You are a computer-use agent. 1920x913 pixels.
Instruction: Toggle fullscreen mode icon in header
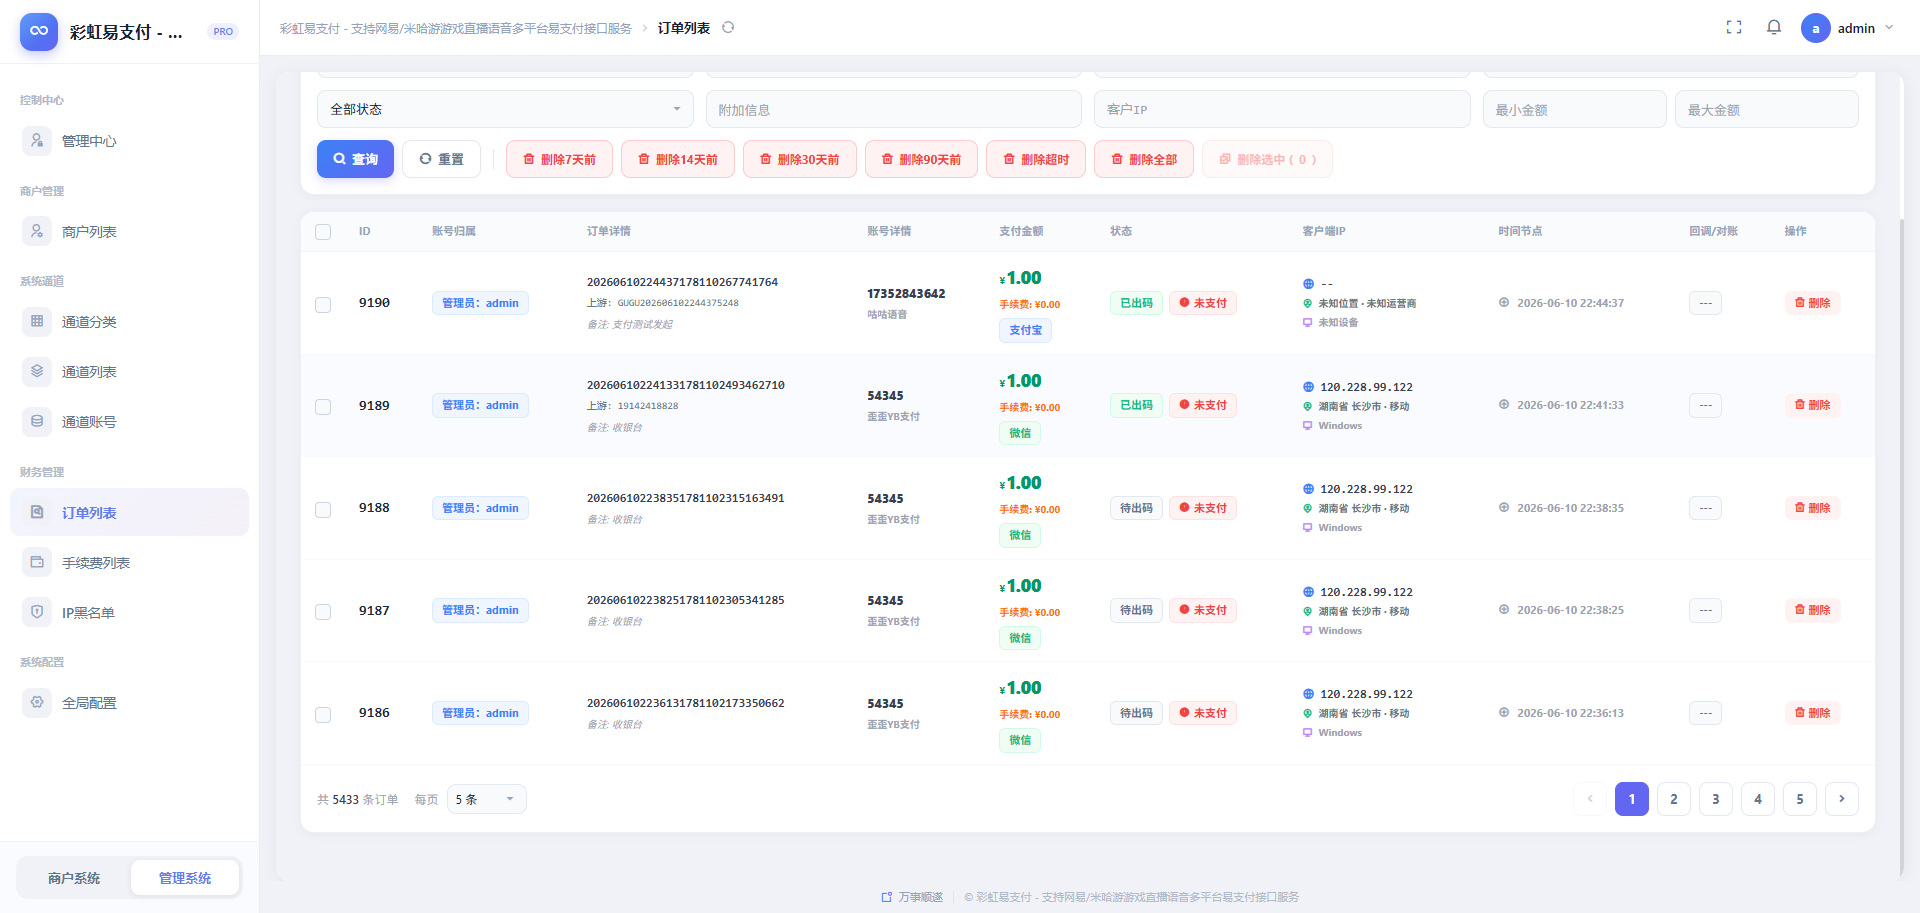pos(1734,28)
